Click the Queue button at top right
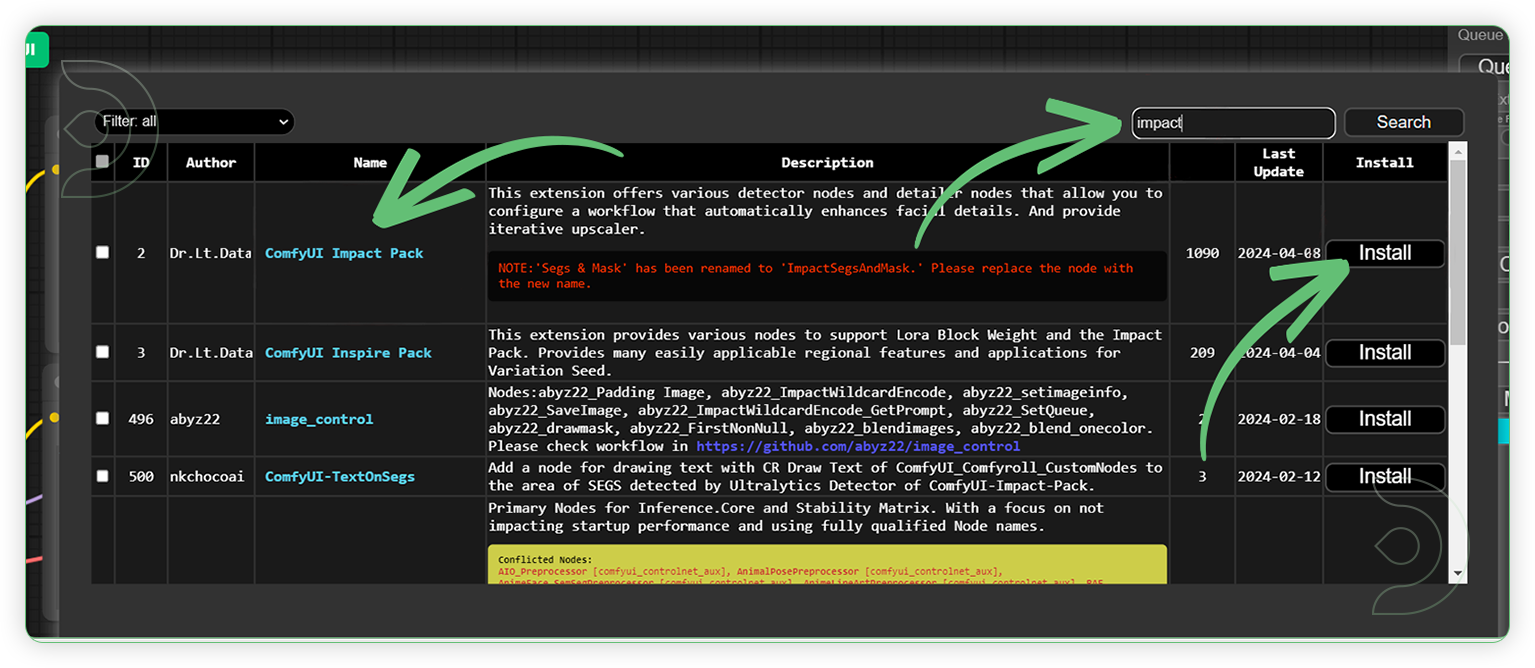 pos(1481,35)
